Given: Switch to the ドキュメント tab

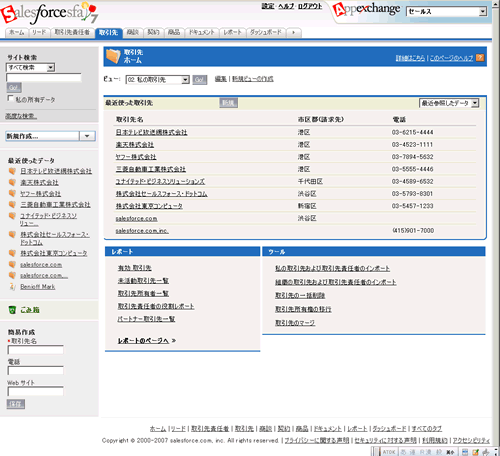Looking at the screenshot, I should coord(202,32).
